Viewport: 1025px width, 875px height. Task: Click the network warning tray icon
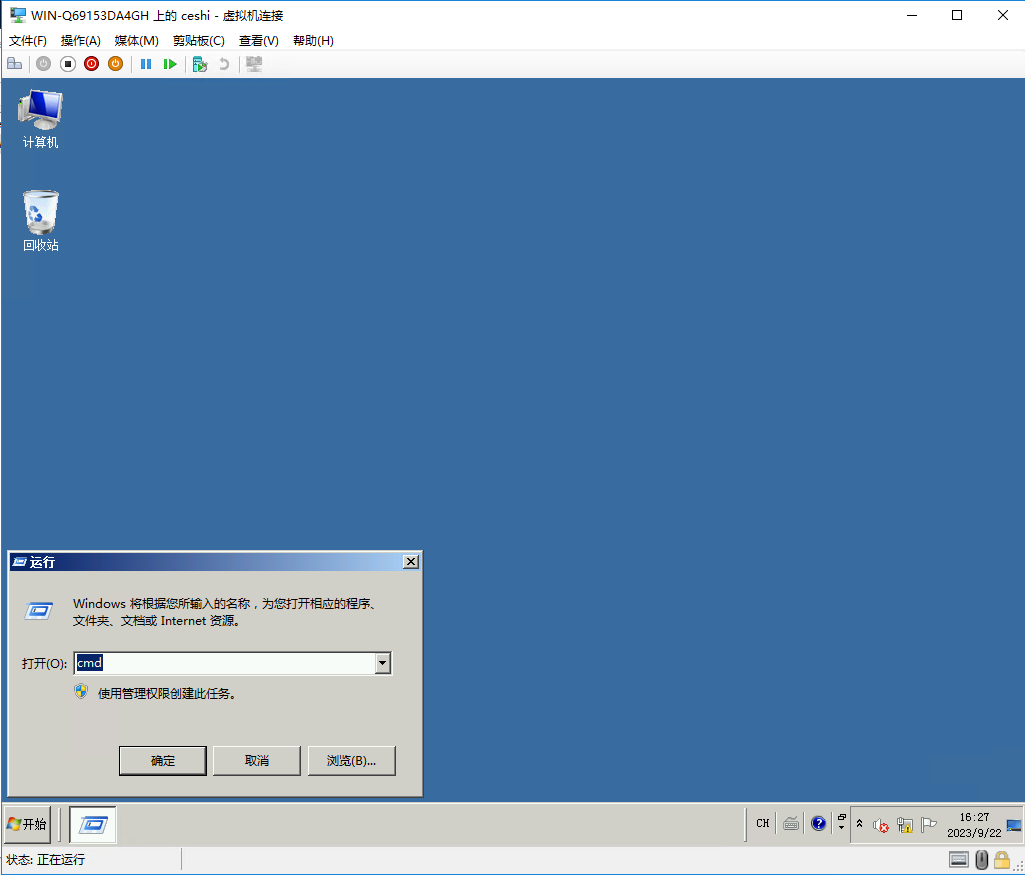(x=905, y=825)
